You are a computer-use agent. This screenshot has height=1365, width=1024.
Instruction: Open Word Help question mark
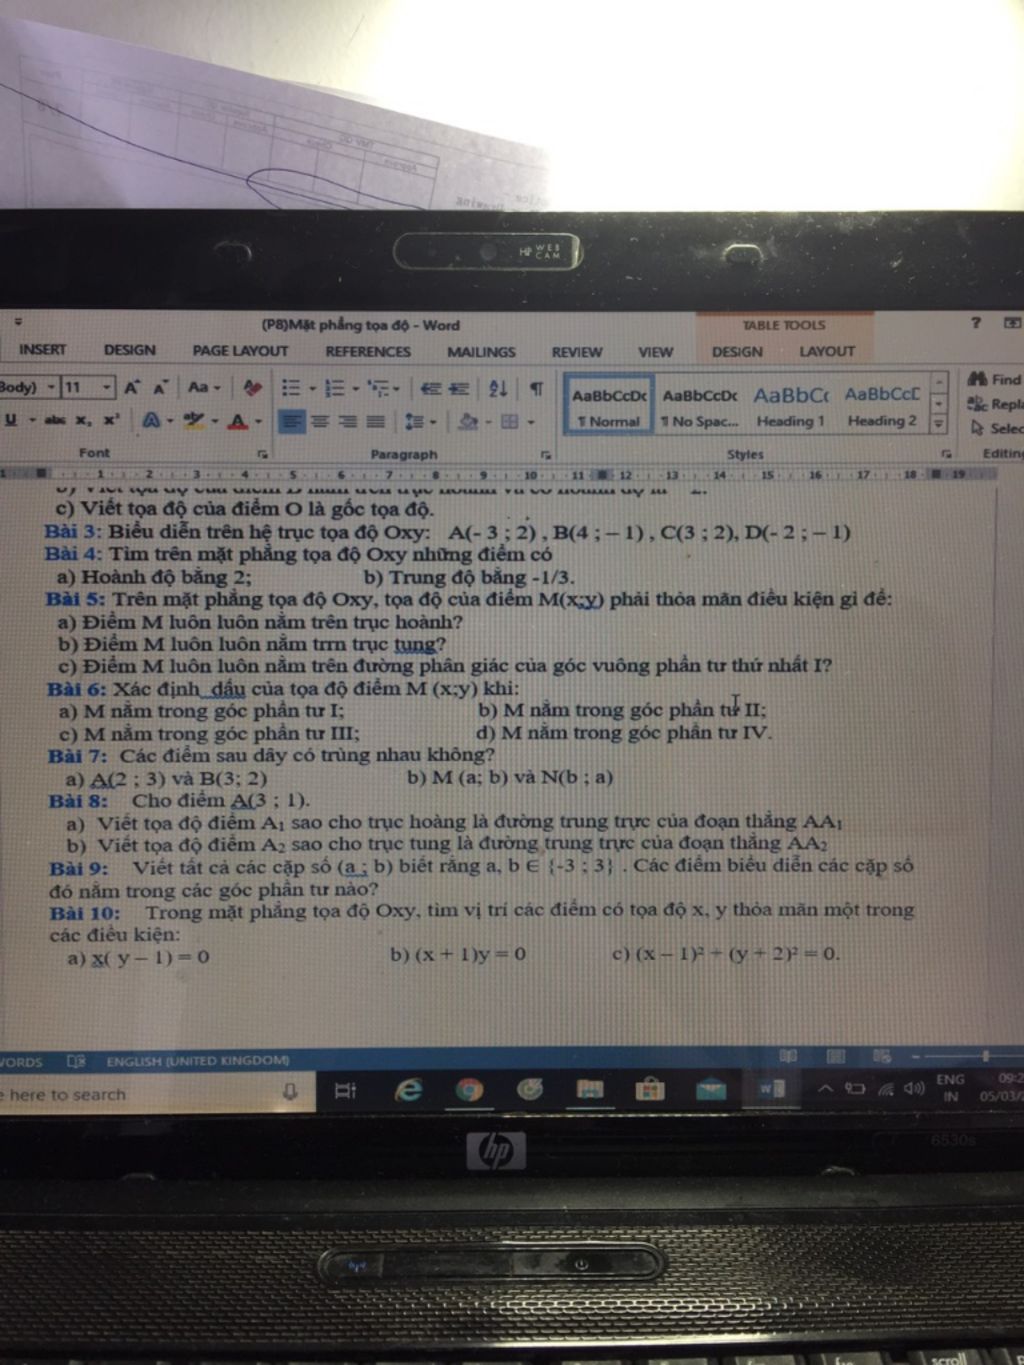(x=976, y=322)
